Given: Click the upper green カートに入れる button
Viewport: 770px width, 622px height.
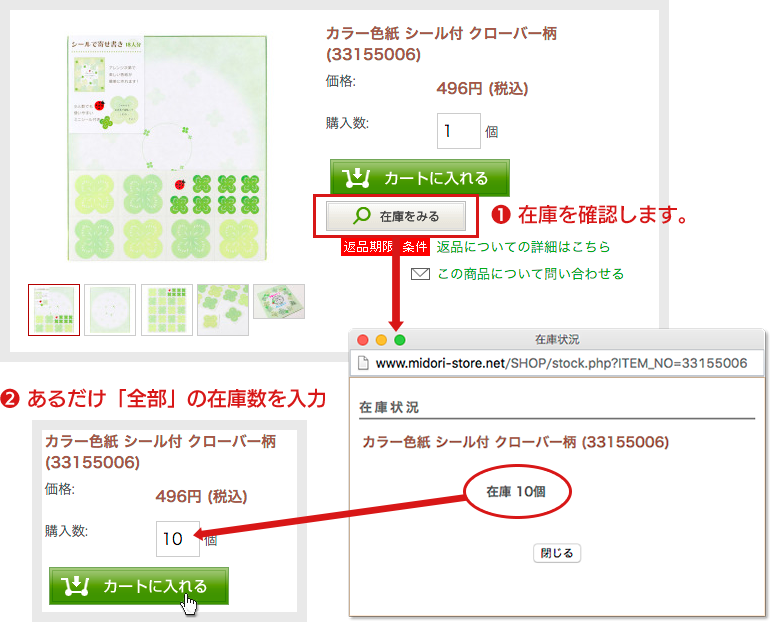Looking at the screenshot, I should point(420,178).
